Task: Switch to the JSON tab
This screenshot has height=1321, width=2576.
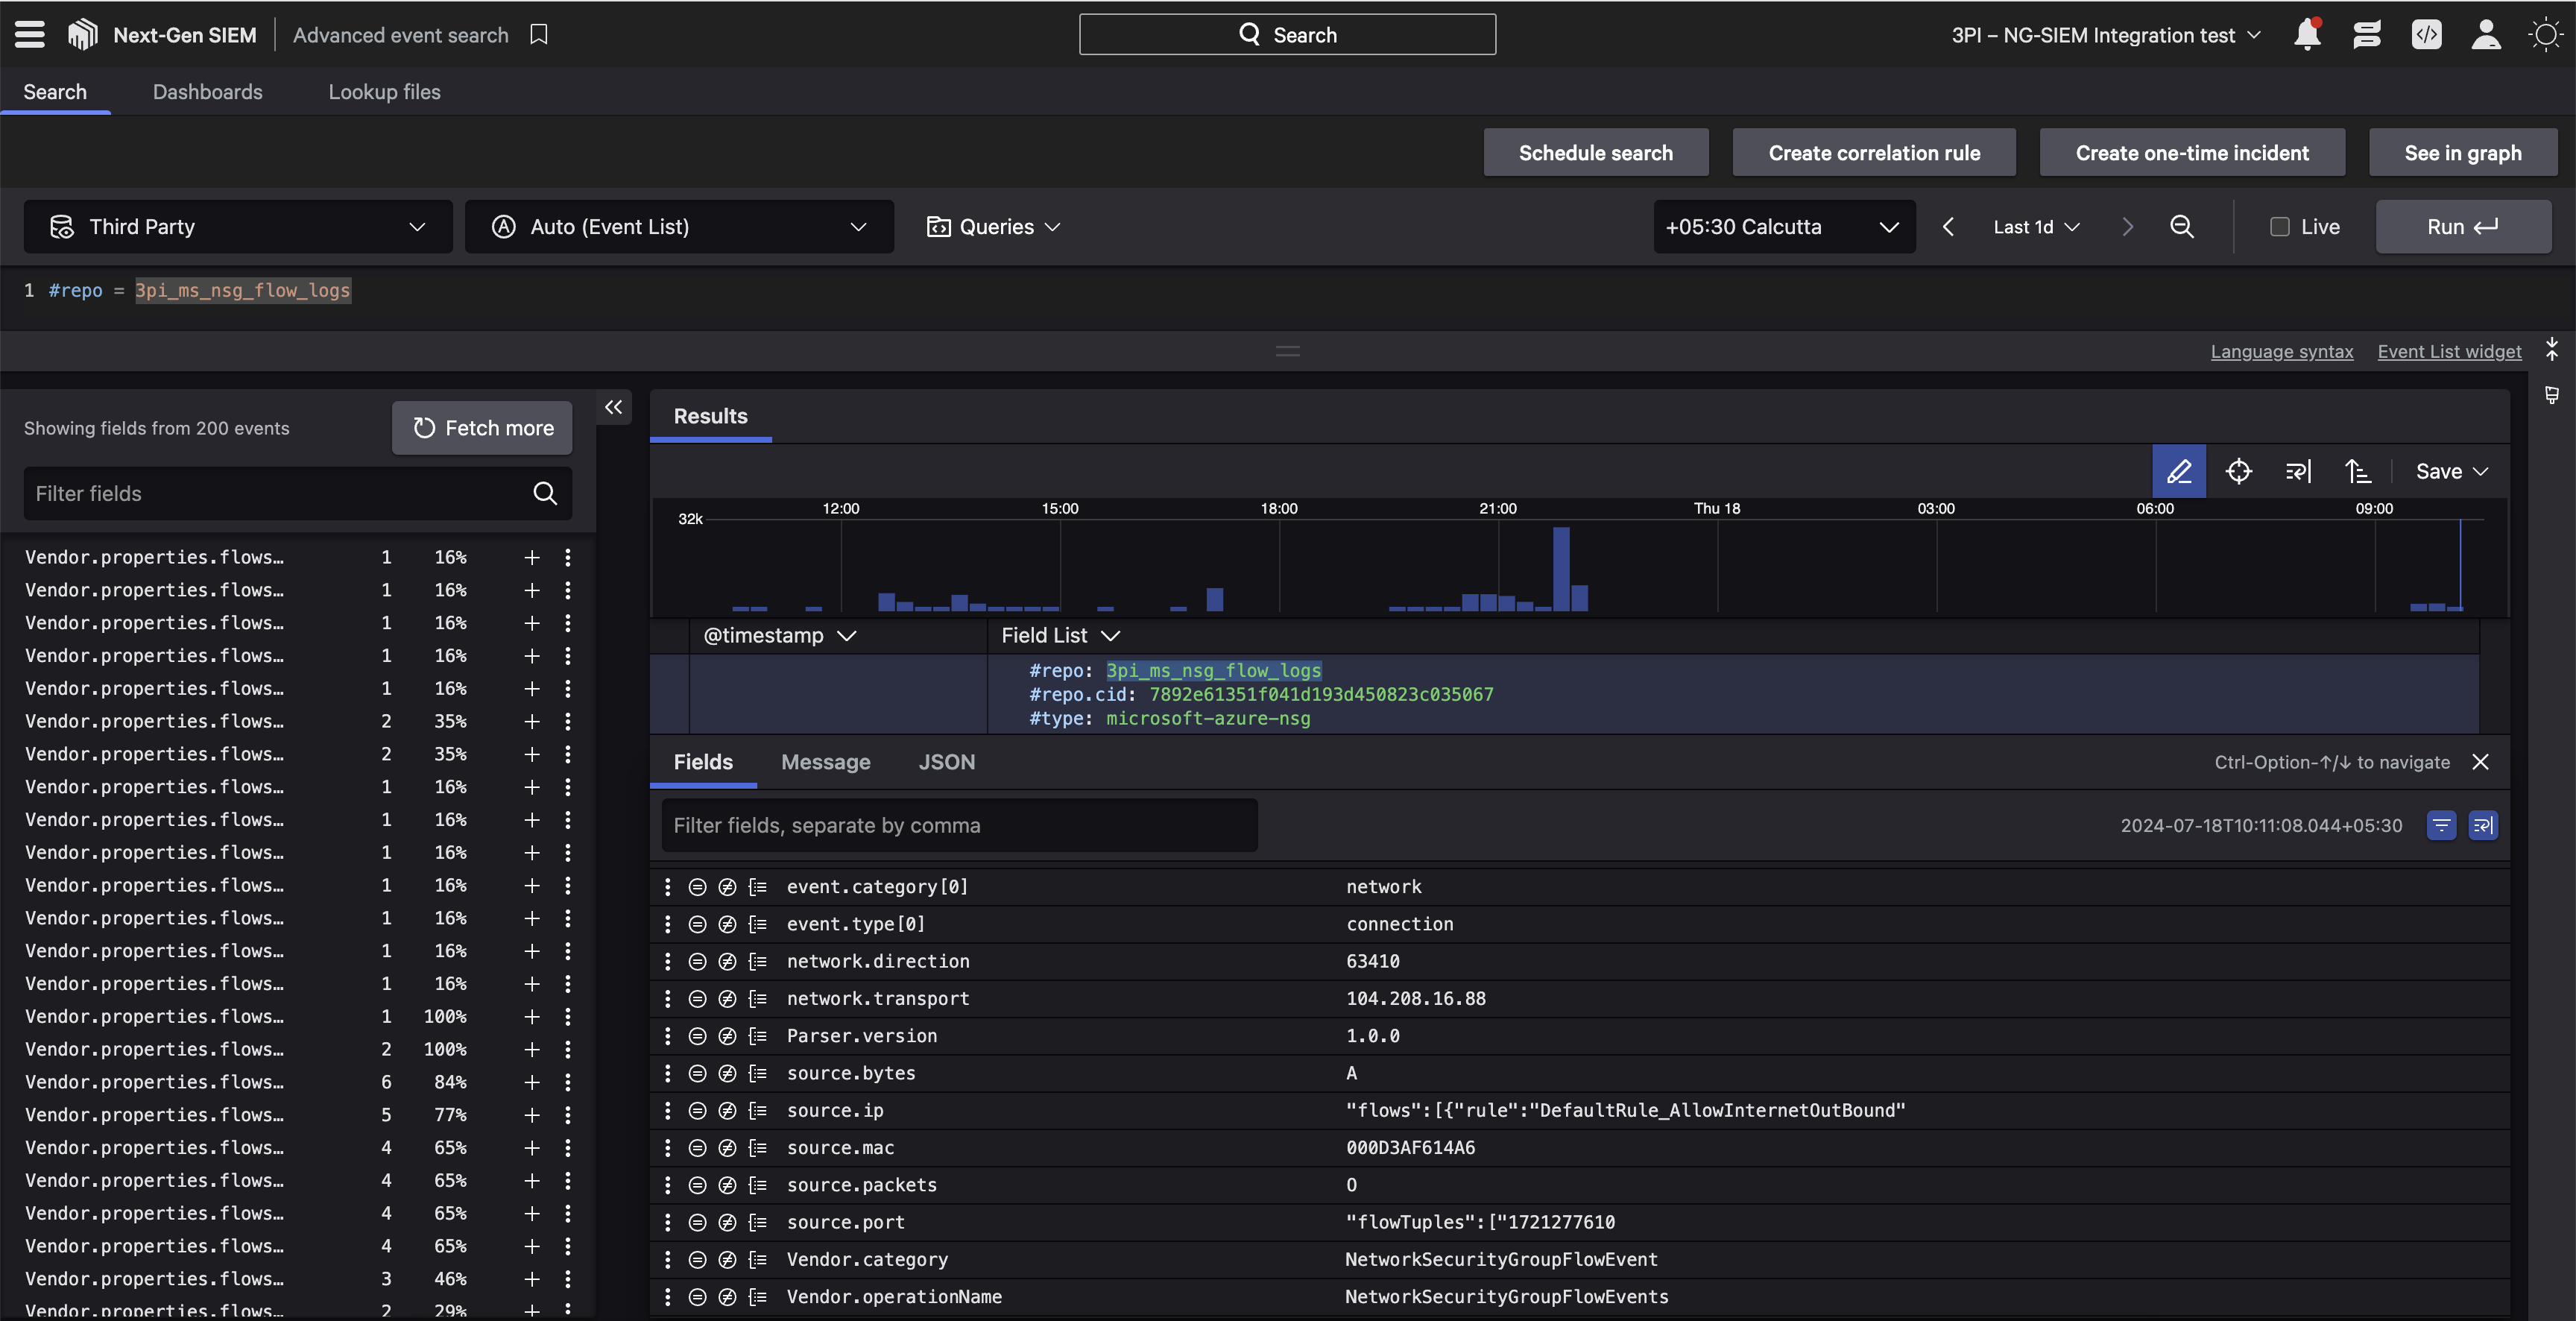Action: click(x=946, y=762)
